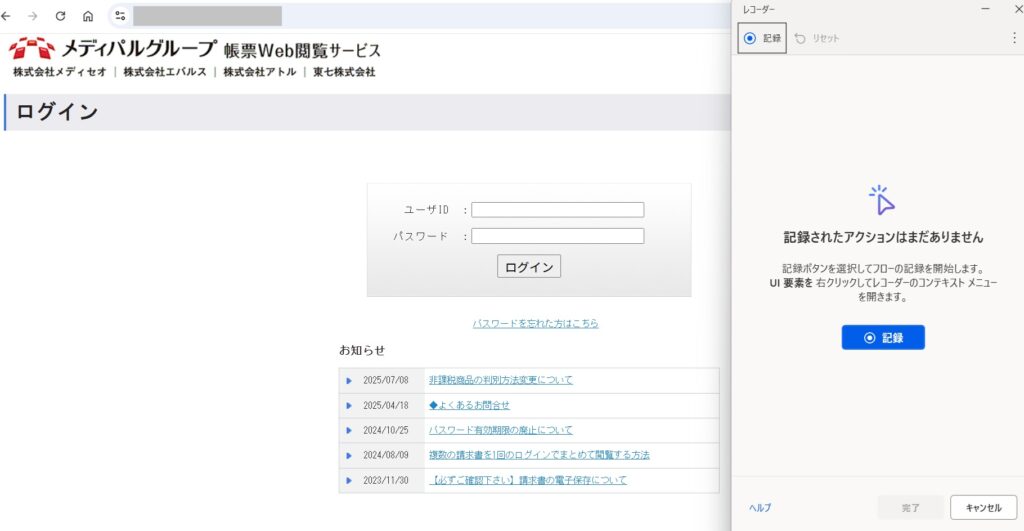The height and width of the screenshot is (531, 1024).
Task: Go to the browser home page icon
Action: pos(88,16)
